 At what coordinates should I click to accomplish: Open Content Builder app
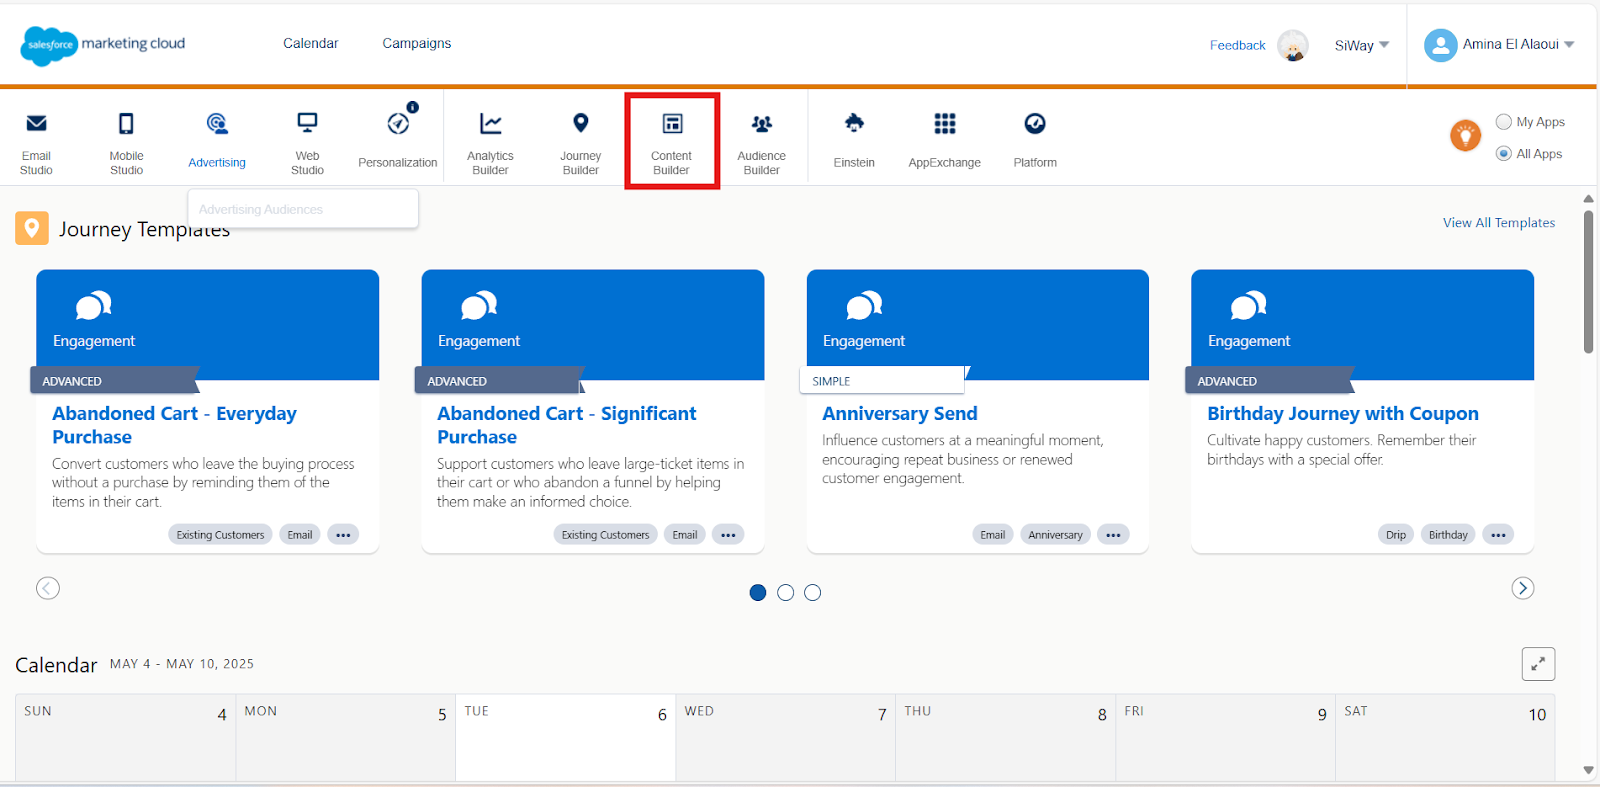click(x=671, y=143)
